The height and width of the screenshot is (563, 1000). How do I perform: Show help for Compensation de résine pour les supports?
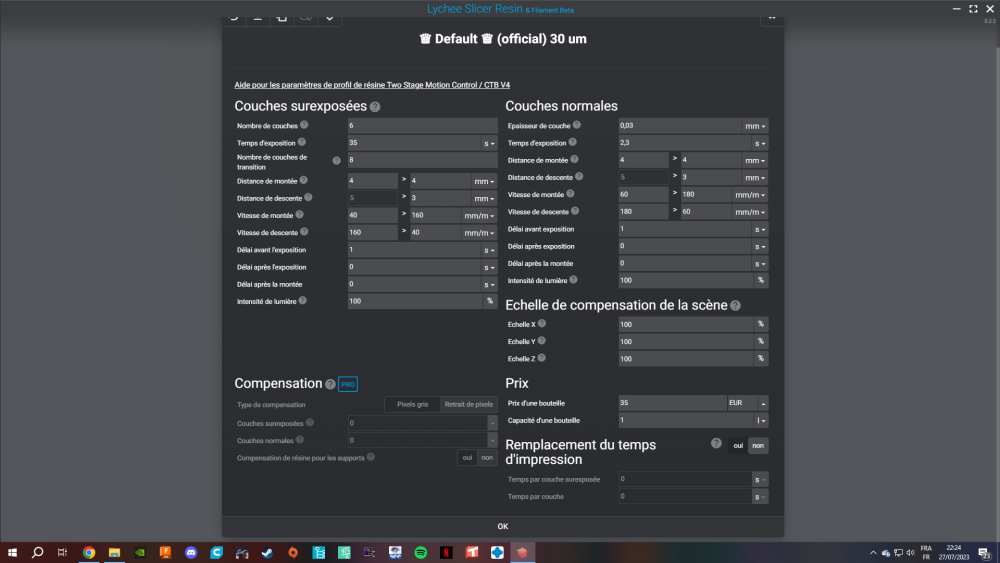(x=371, y=457)
